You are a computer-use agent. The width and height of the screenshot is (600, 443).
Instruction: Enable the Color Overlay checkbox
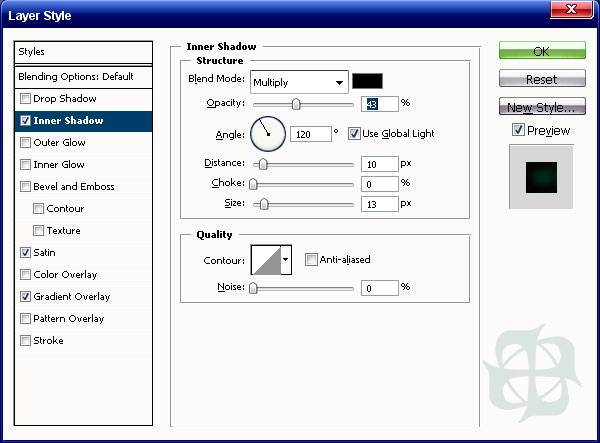tap(25, 275)
